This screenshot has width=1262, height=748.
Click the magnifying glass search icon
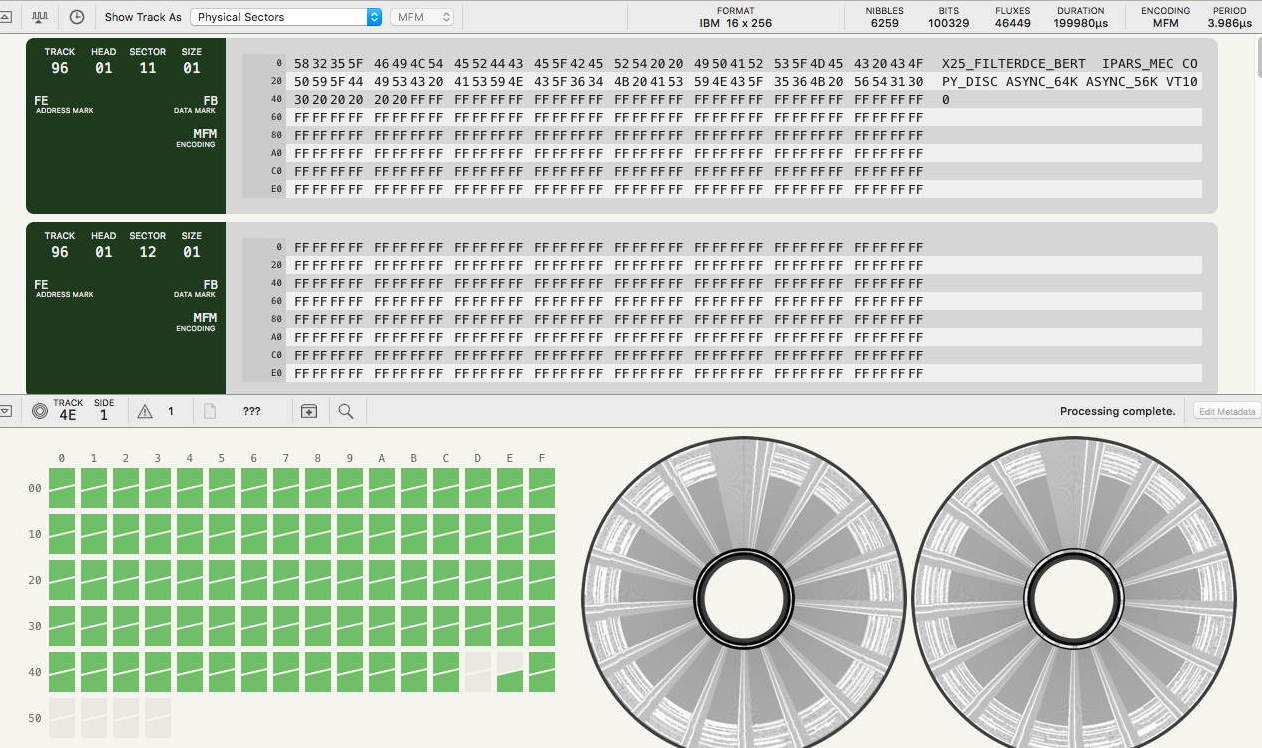(x=346, y=411)
